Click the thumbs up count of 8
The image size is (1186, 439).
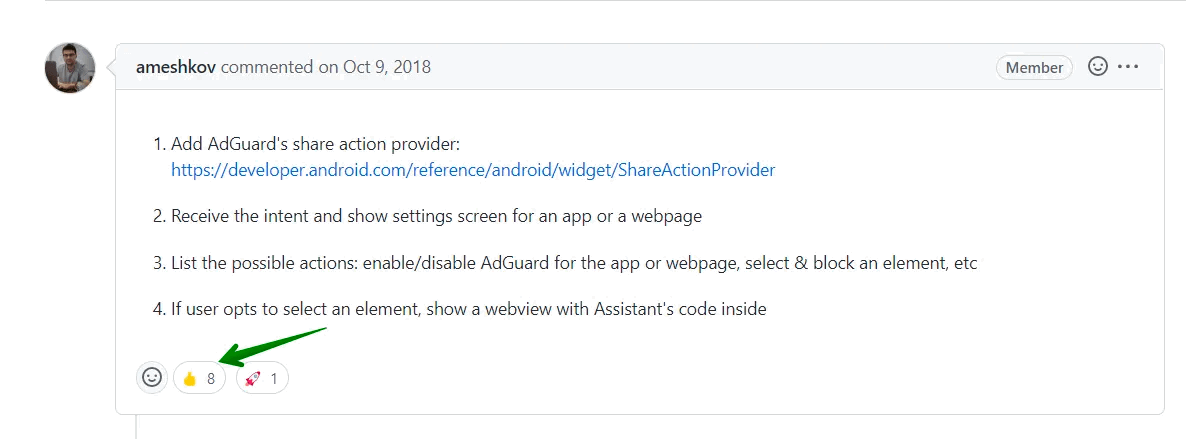tap(211, 378)
